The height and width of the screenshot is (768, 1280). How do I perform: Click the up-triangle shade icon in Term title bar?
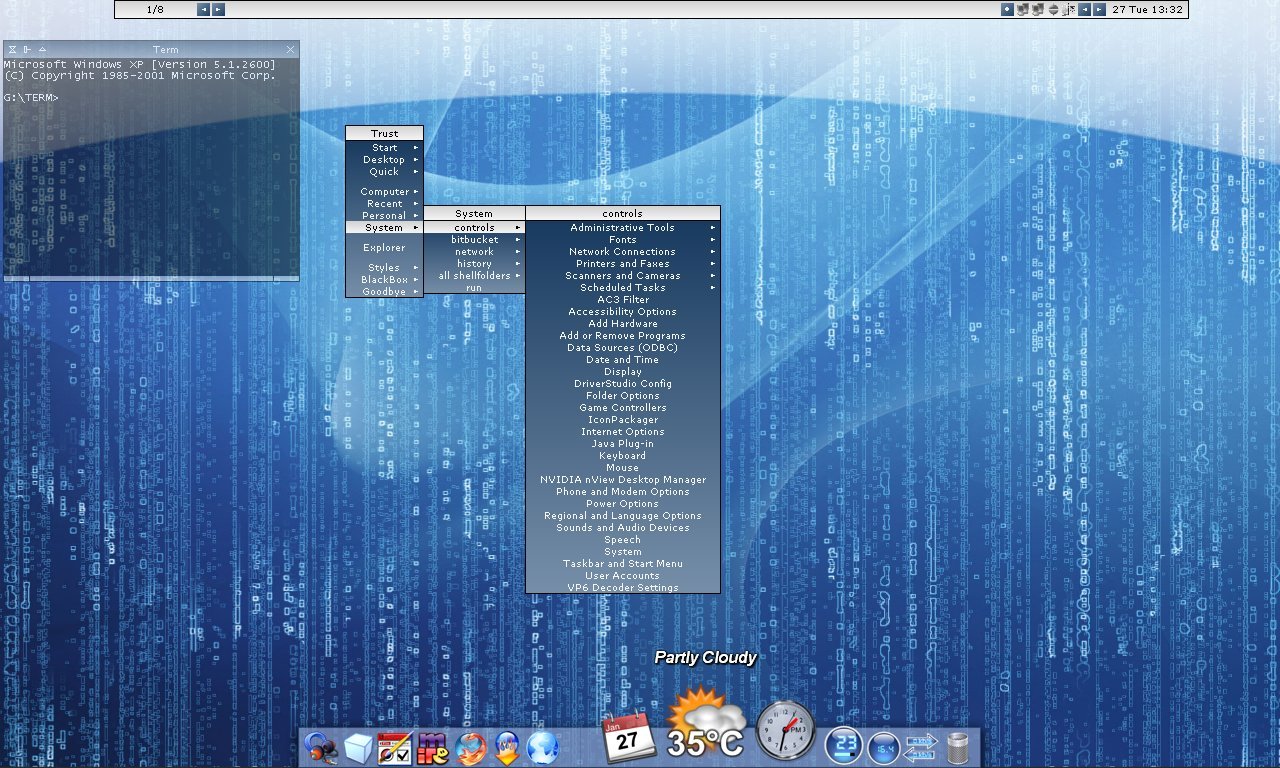coord(42,49)
